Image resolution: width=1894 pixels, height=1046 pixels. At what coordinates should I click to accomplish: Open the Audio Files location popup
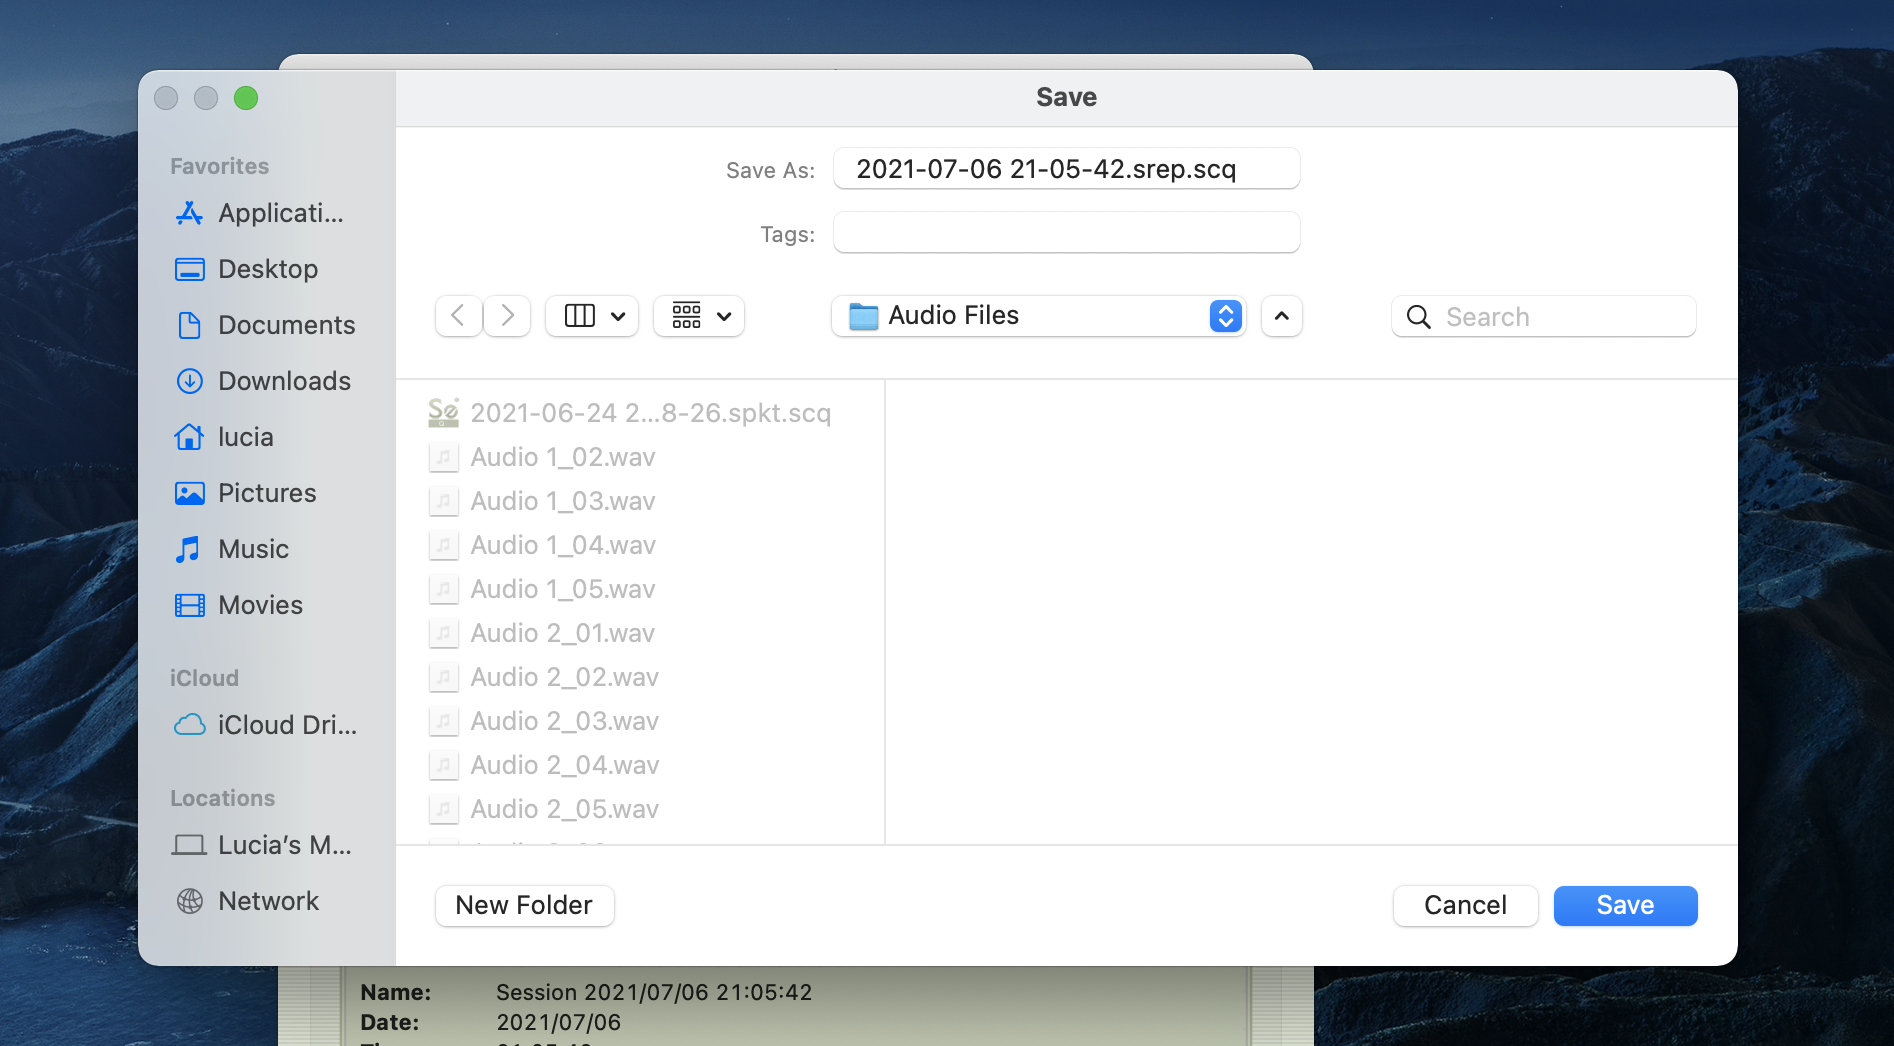[x=1038, y=316]
